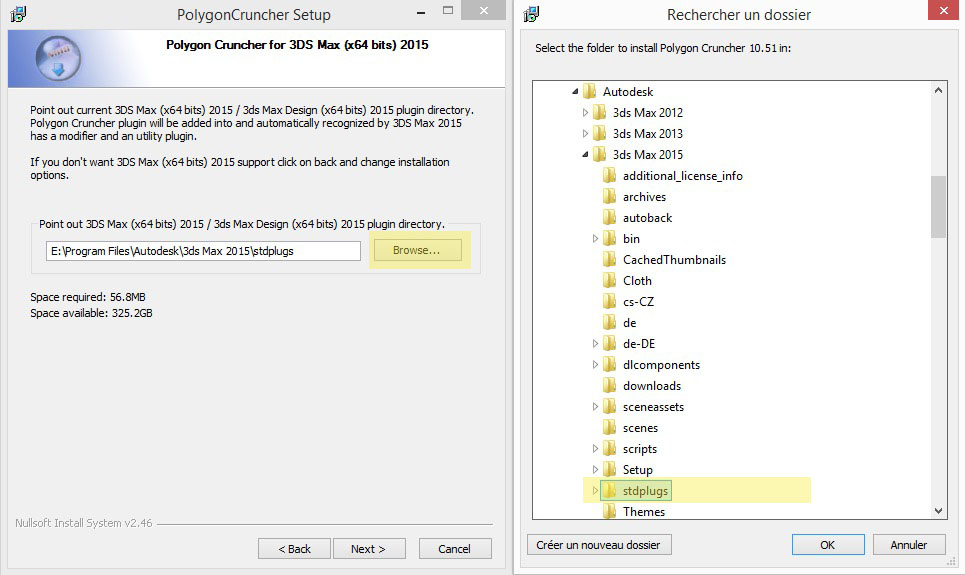Click Annuler in the folder dialog
The width and height of the screenshot is (965, 575).
(908, 545)
